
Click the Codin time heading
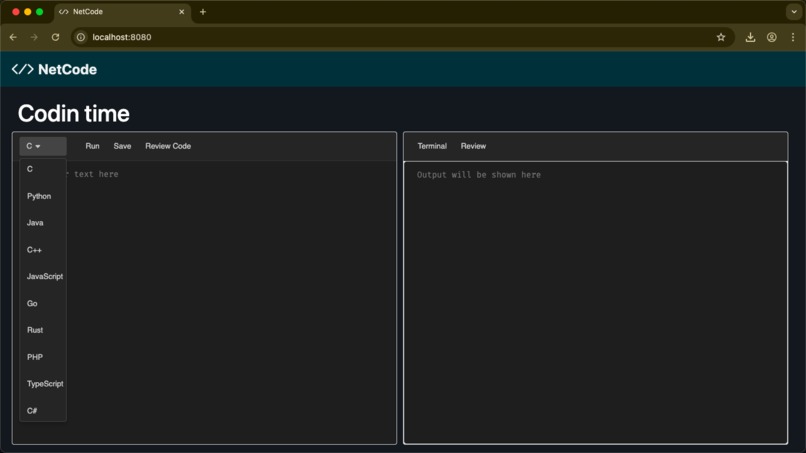[74, 114]
